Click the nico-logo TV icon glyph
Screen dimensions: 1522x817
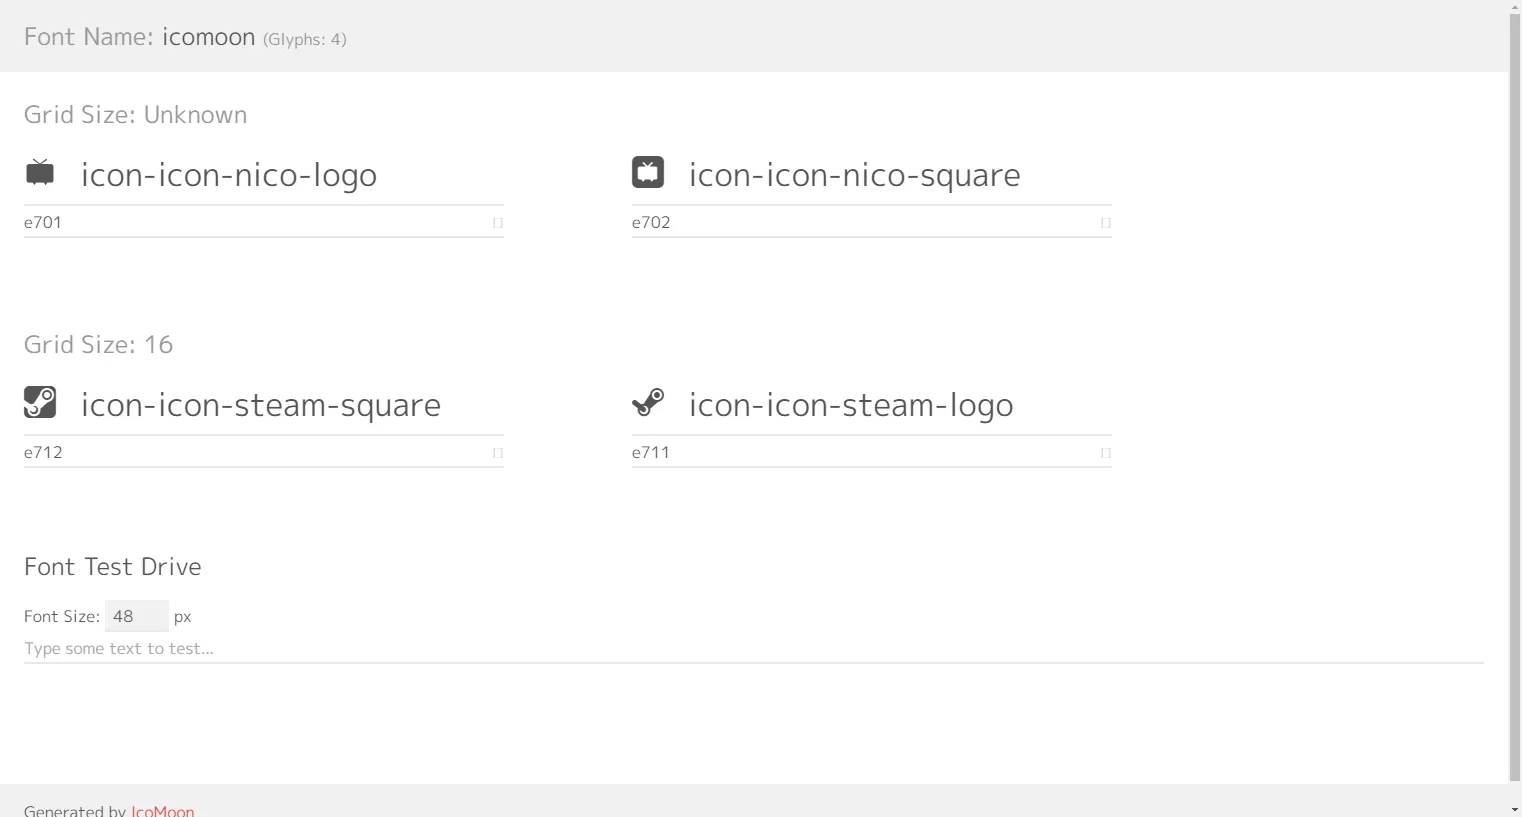[40, 172]
